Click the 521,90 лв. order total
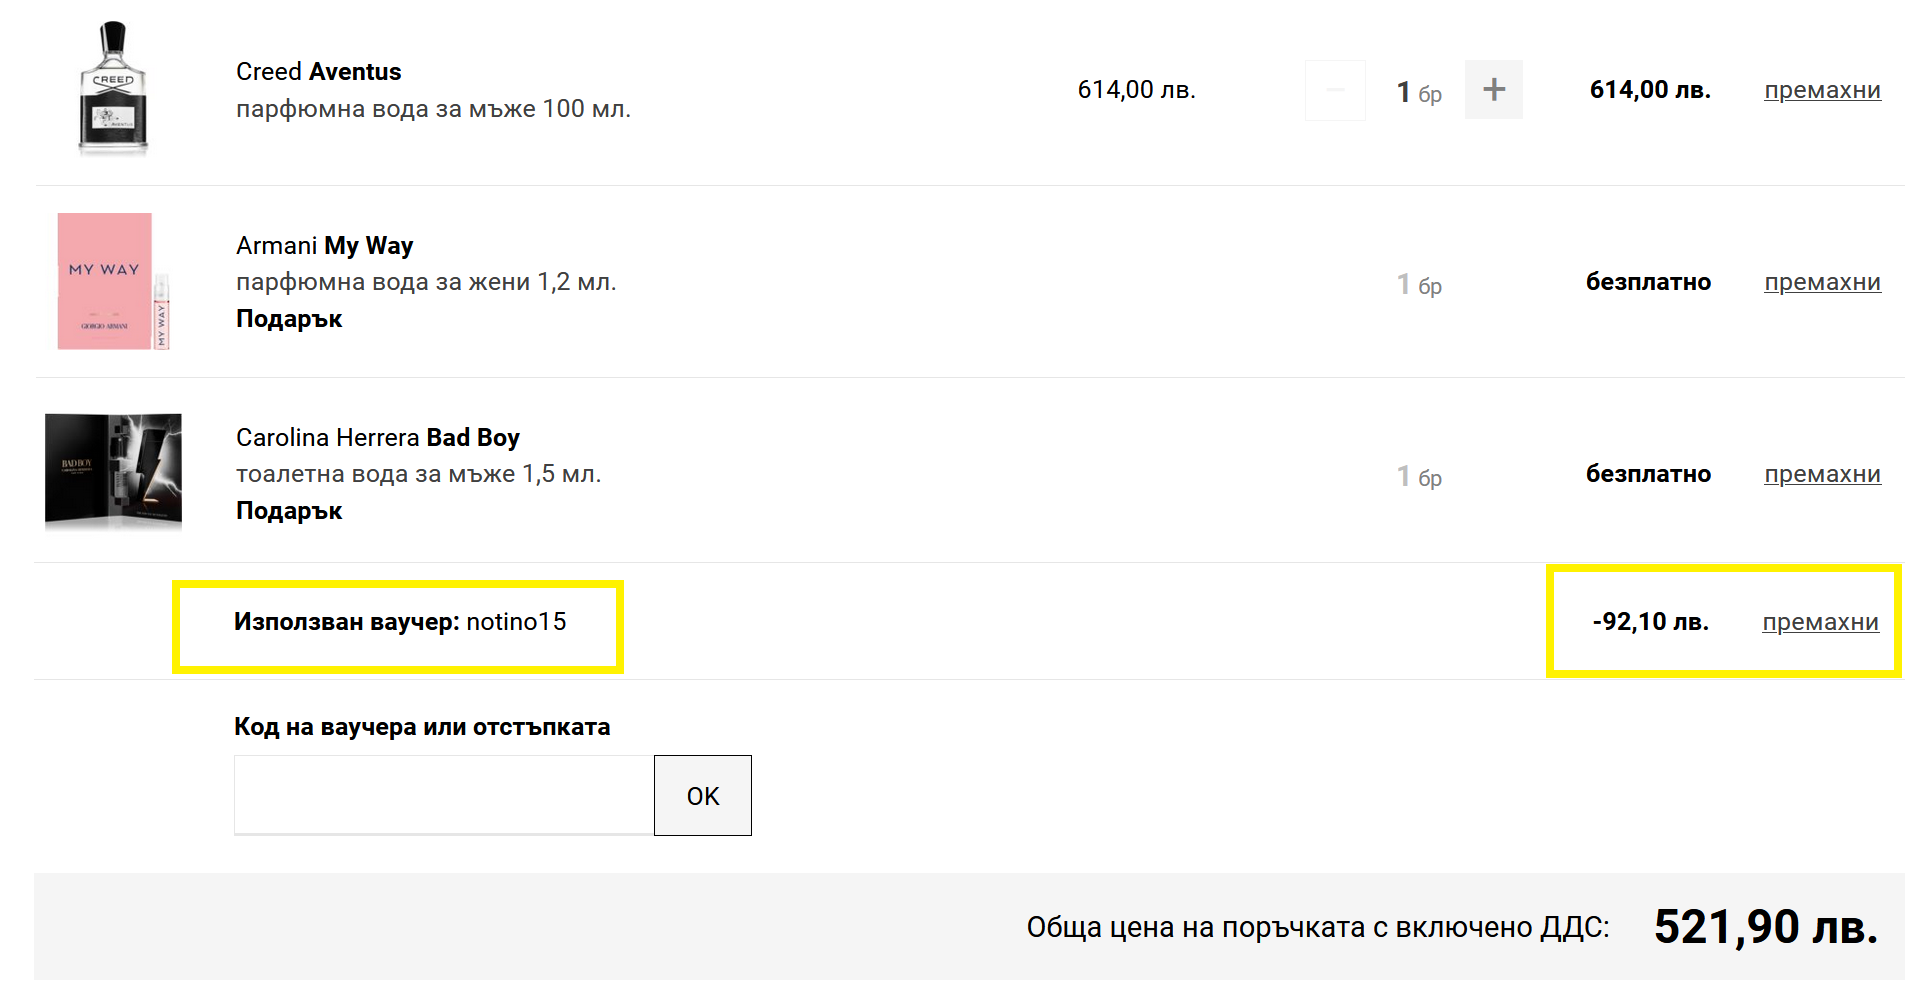The height and width of the screenshot is (1003, 1905). click(1765, 927)
